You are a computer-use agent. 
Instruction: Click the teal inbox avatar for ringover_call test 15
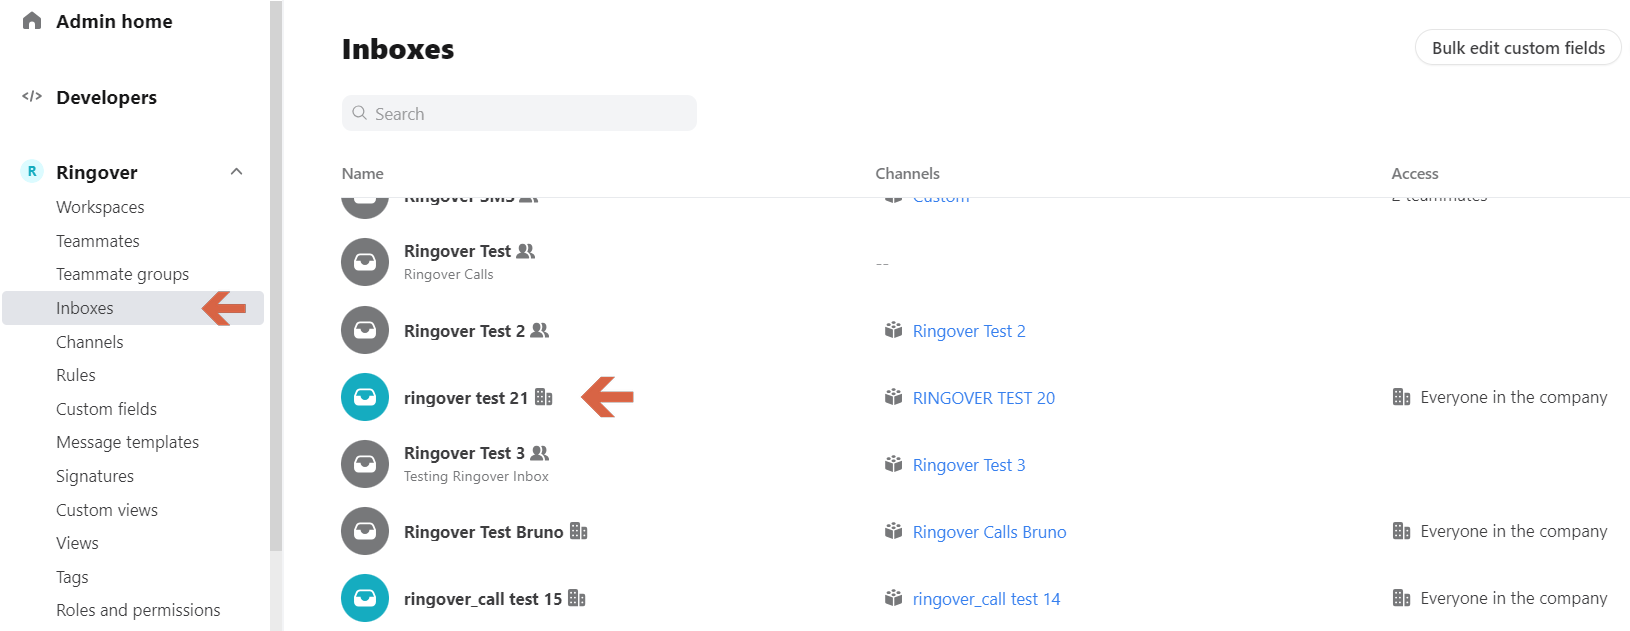(x=365, y=598)
